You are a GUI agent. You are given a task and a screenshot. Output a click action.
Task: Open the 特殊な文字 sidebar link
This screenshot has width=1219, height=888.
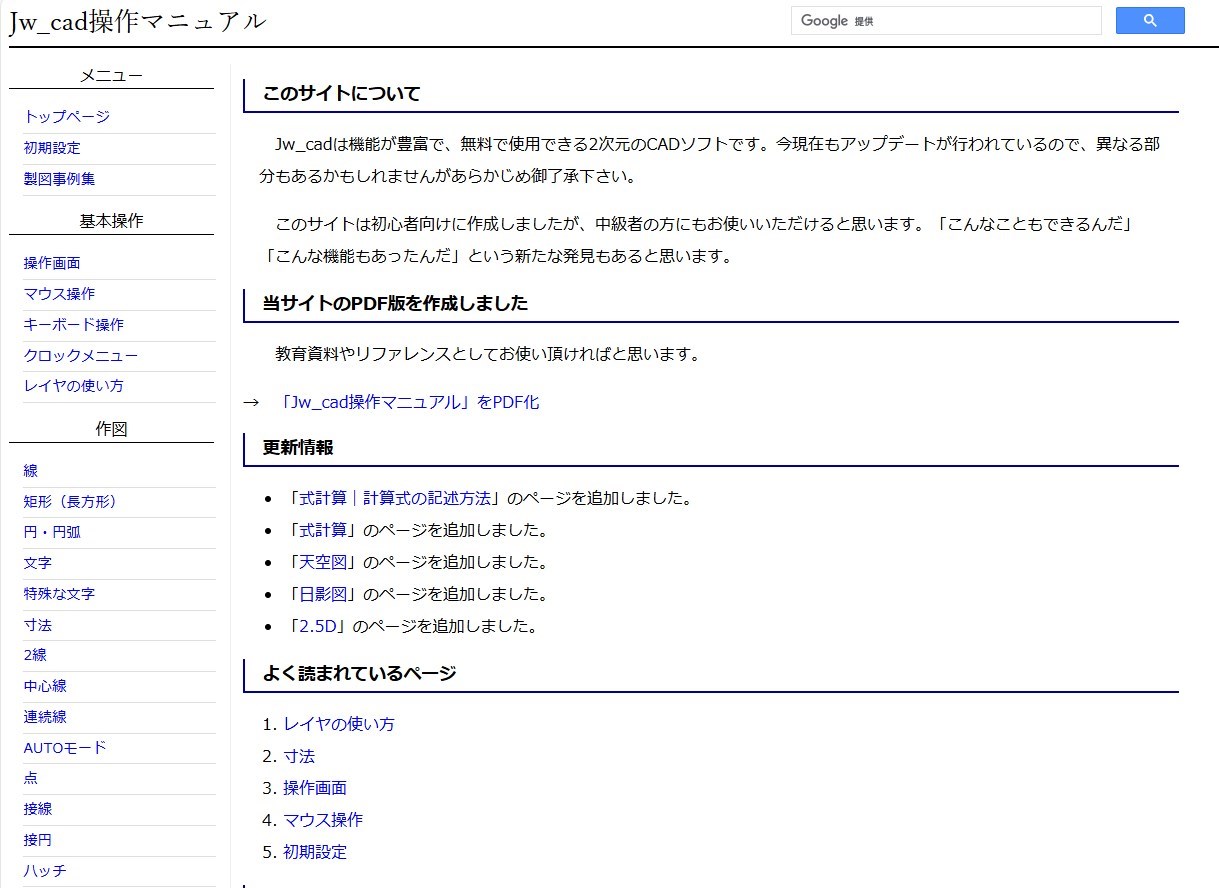pos(60,594)
